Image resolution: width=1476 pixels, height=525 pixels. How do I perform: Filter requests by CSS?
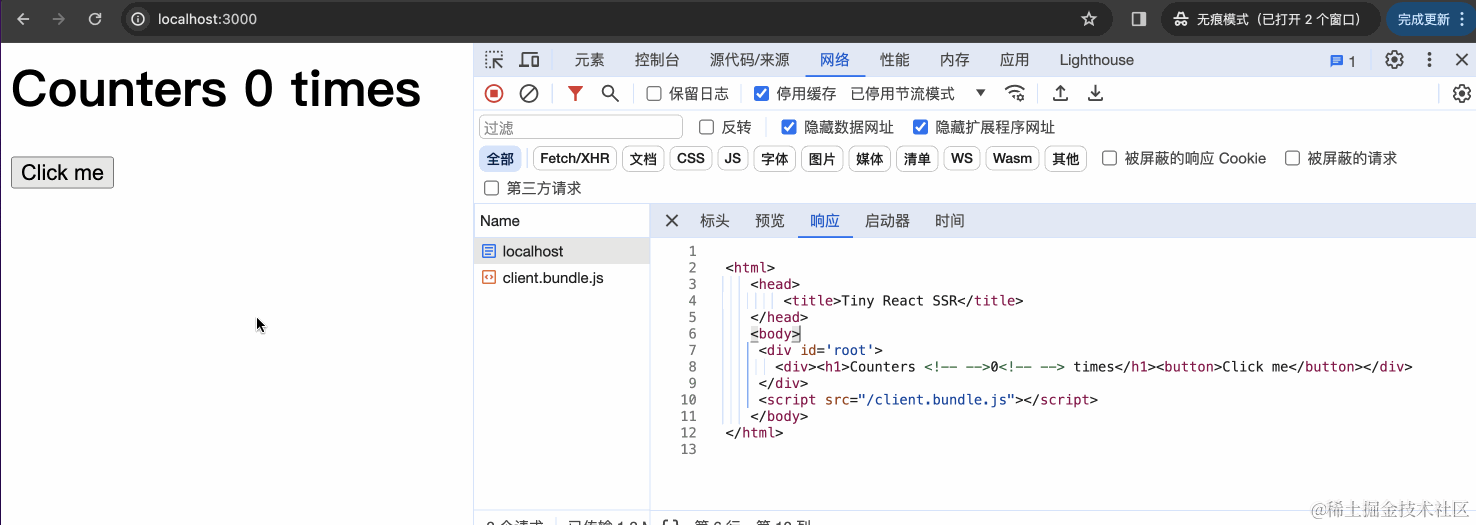pyautogui.click(x=691, y=159)
